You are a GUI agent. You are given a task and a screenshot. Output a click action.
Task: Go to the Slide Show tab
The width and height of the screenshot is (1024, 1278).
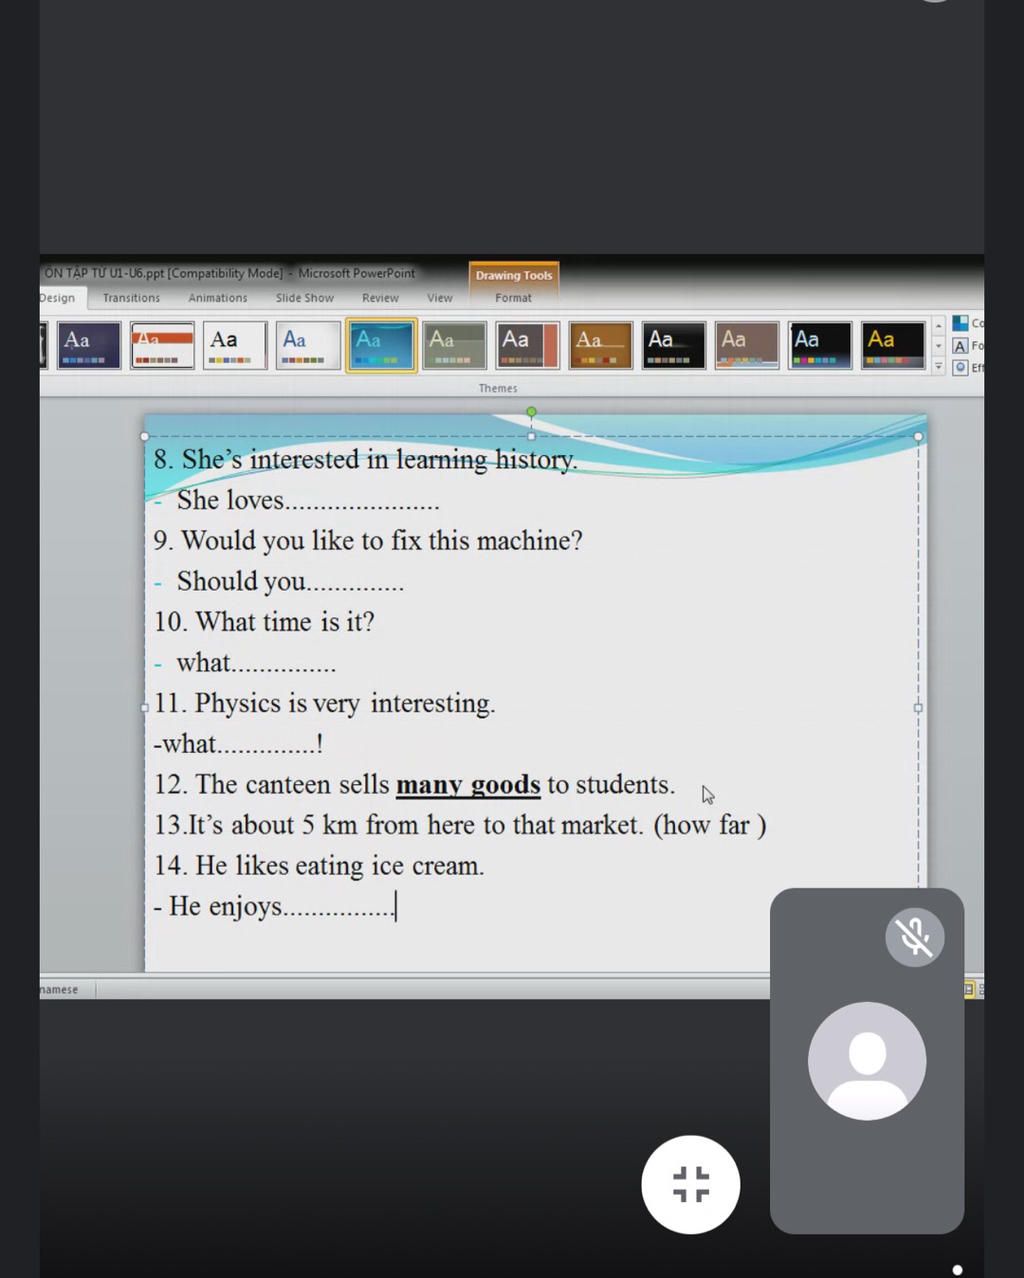(x=305, y=298)
